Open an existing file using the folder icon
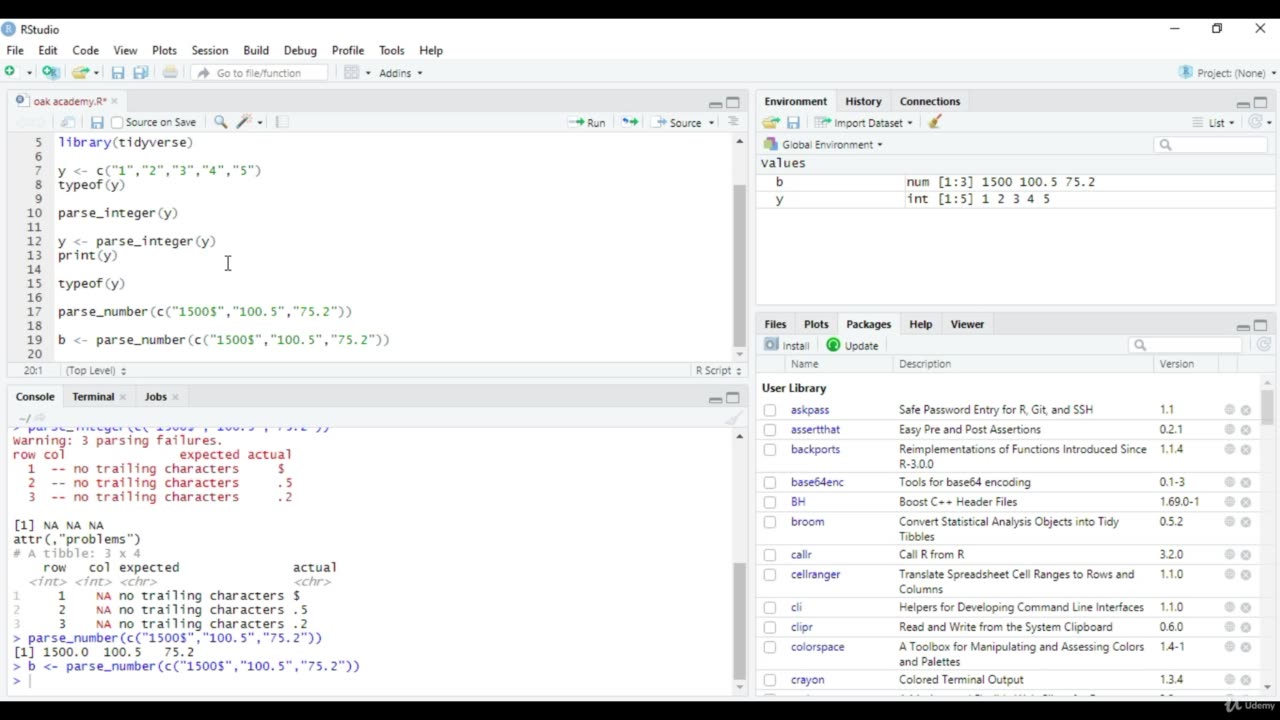The width and height of the screenshot is (1280, 720). (80, 72)
